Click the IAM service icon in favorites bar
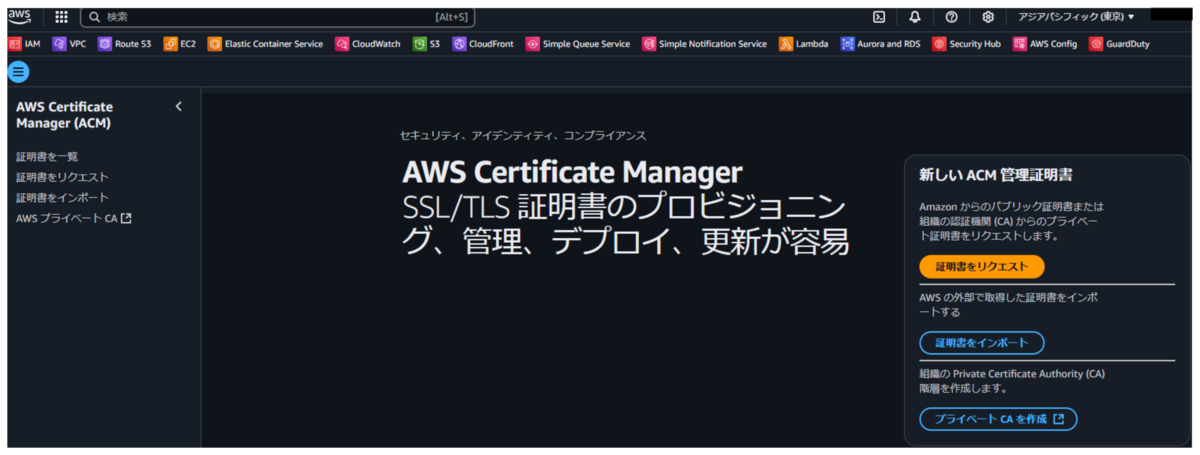 (14, 44)
